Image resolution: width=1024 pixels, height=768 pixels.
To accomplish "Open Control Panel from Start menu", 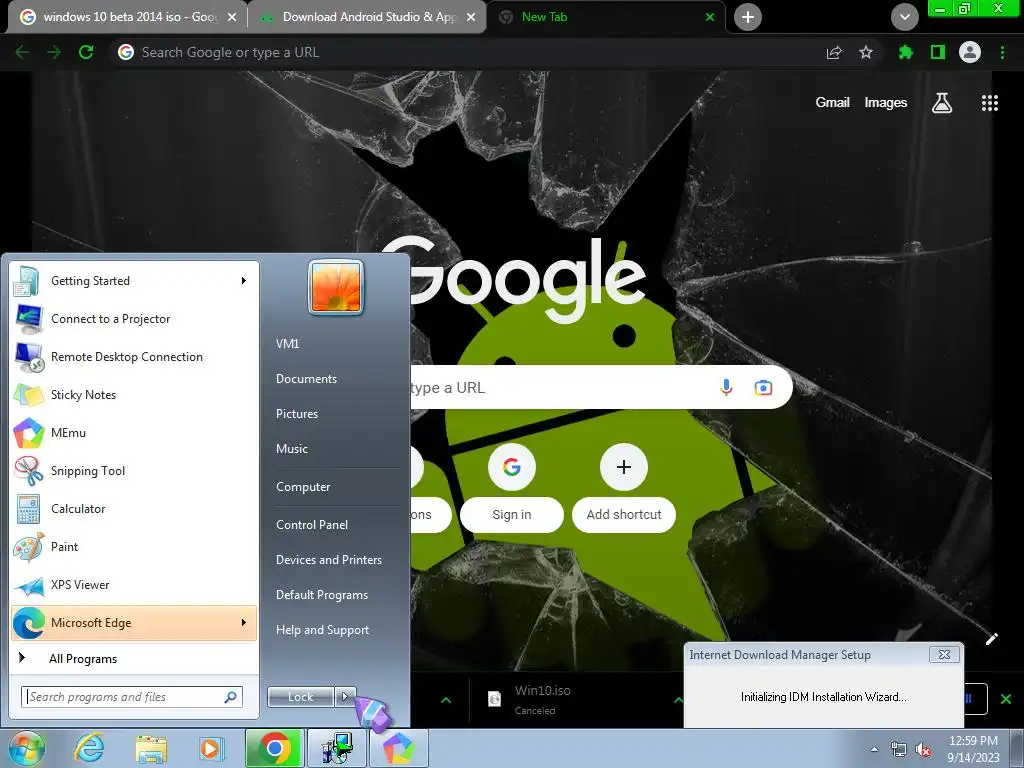I will 312,525.
